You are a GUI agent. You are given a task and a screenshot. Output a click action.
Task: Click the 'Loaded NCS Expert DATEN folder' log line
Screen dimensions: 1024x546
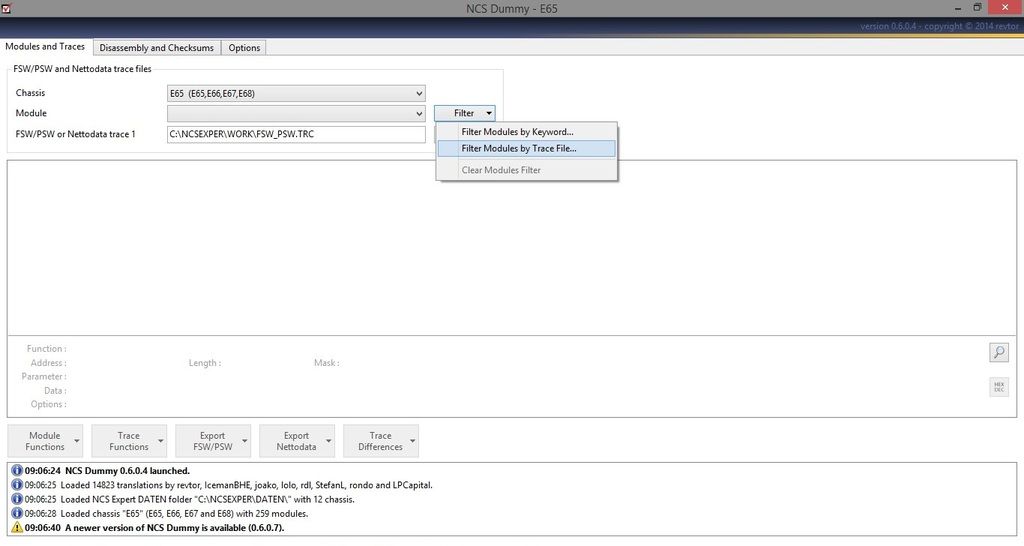(x=208, y=499)
